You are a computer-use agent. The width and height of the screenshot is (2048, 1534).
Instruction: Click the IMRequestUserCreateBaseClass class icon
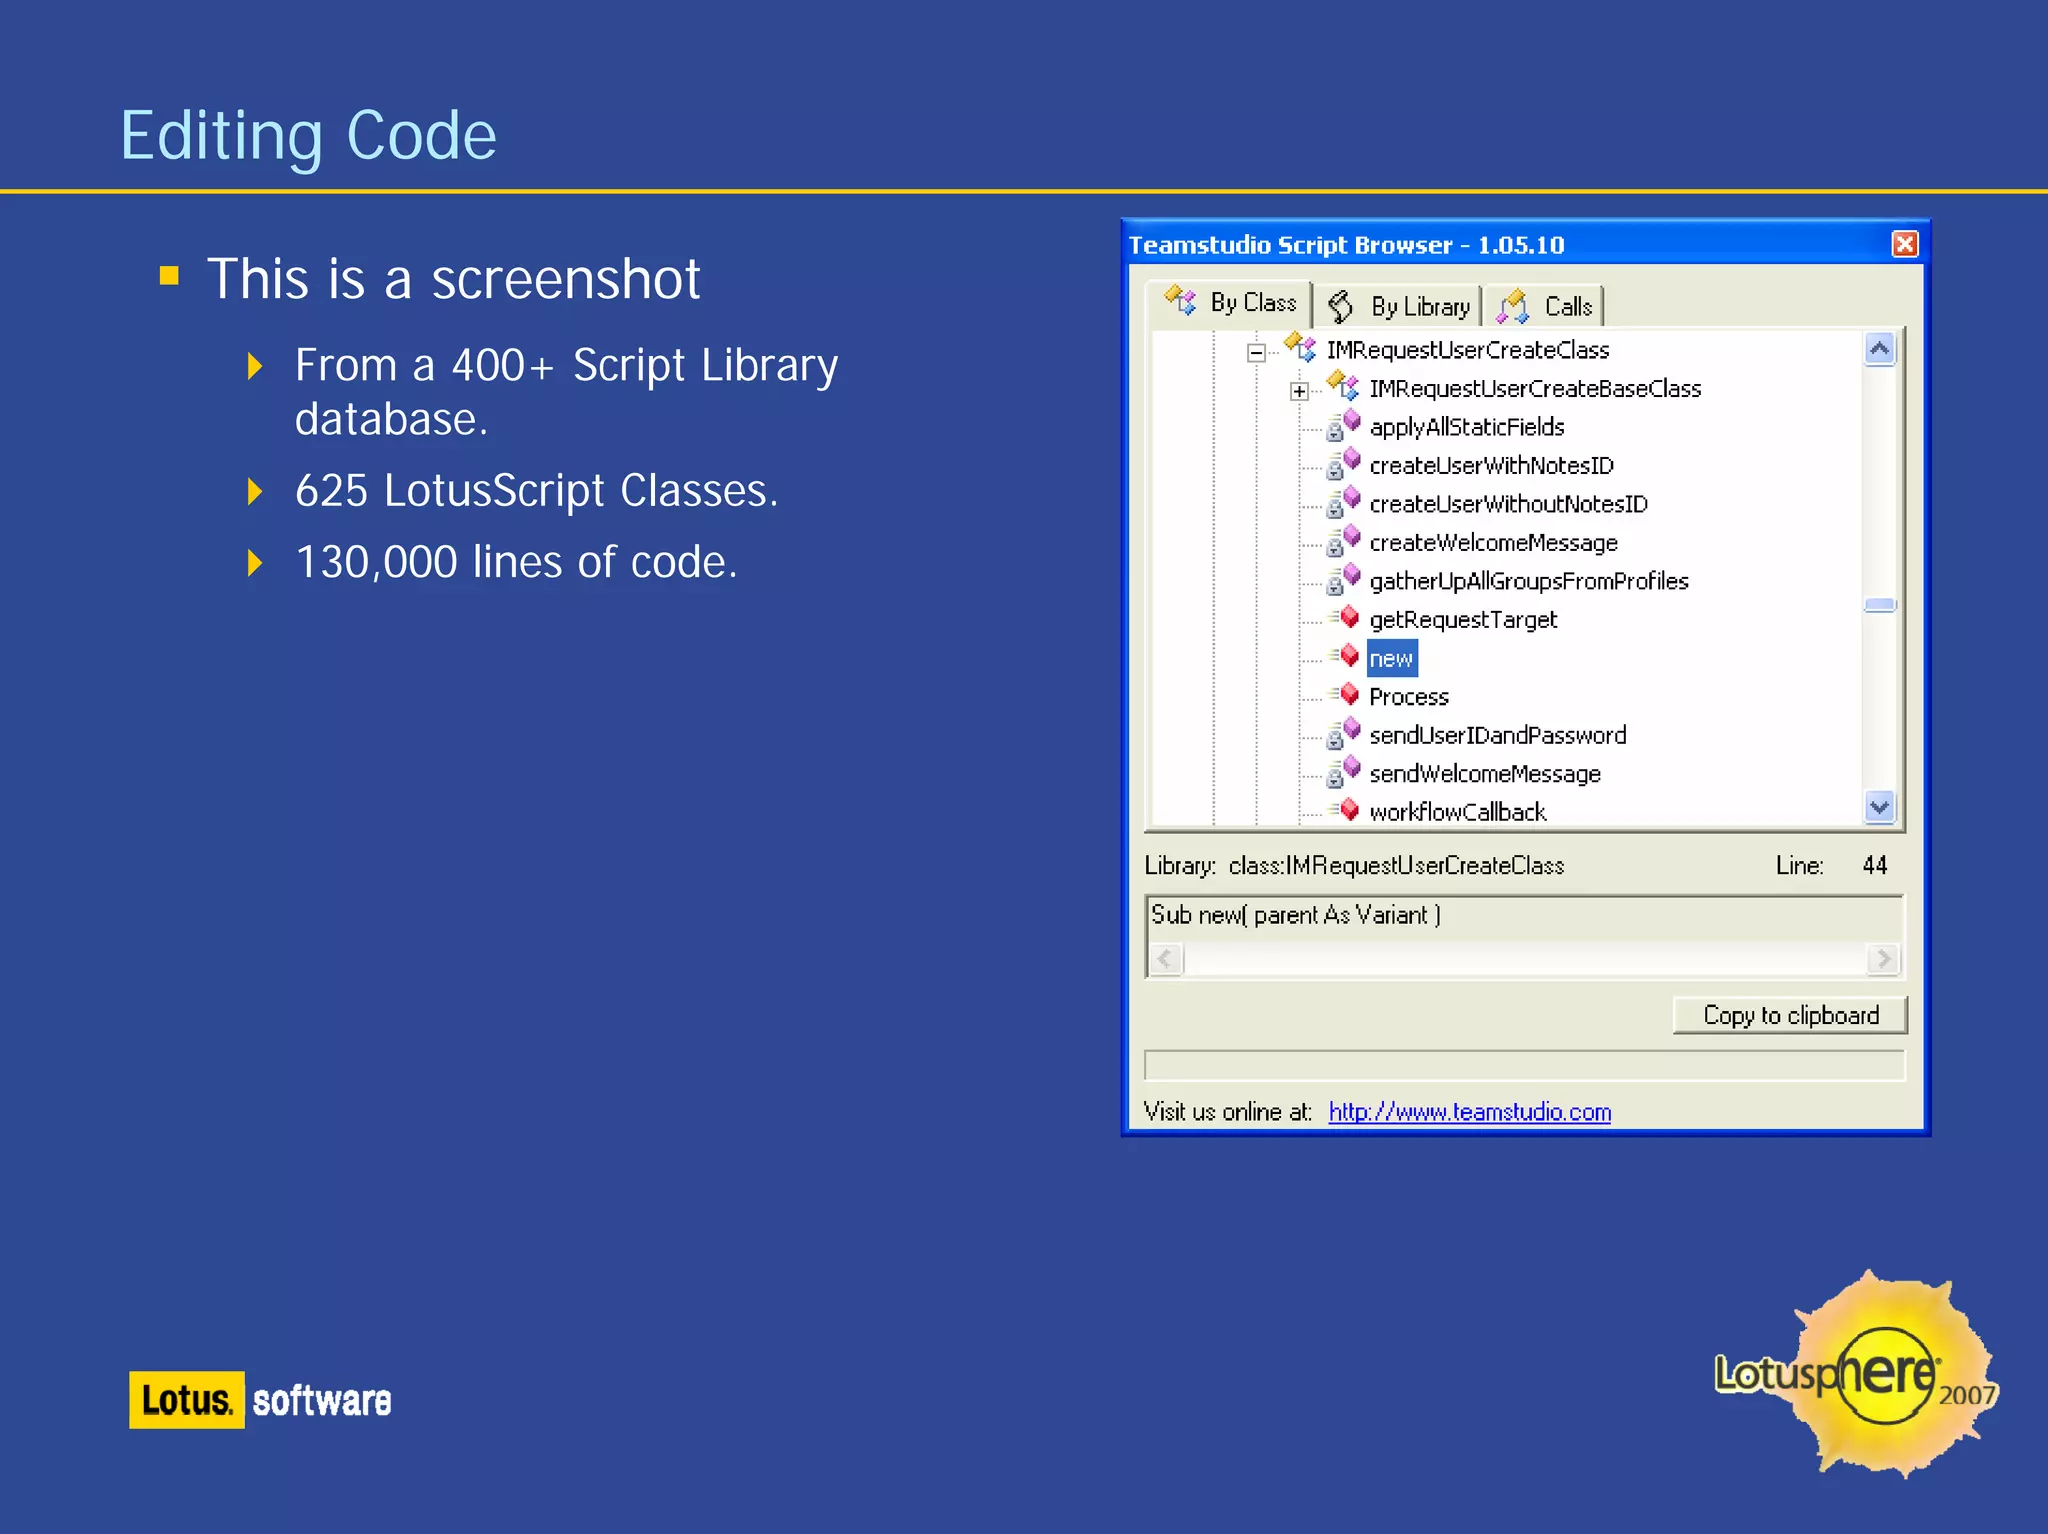tap(1342, 385)
